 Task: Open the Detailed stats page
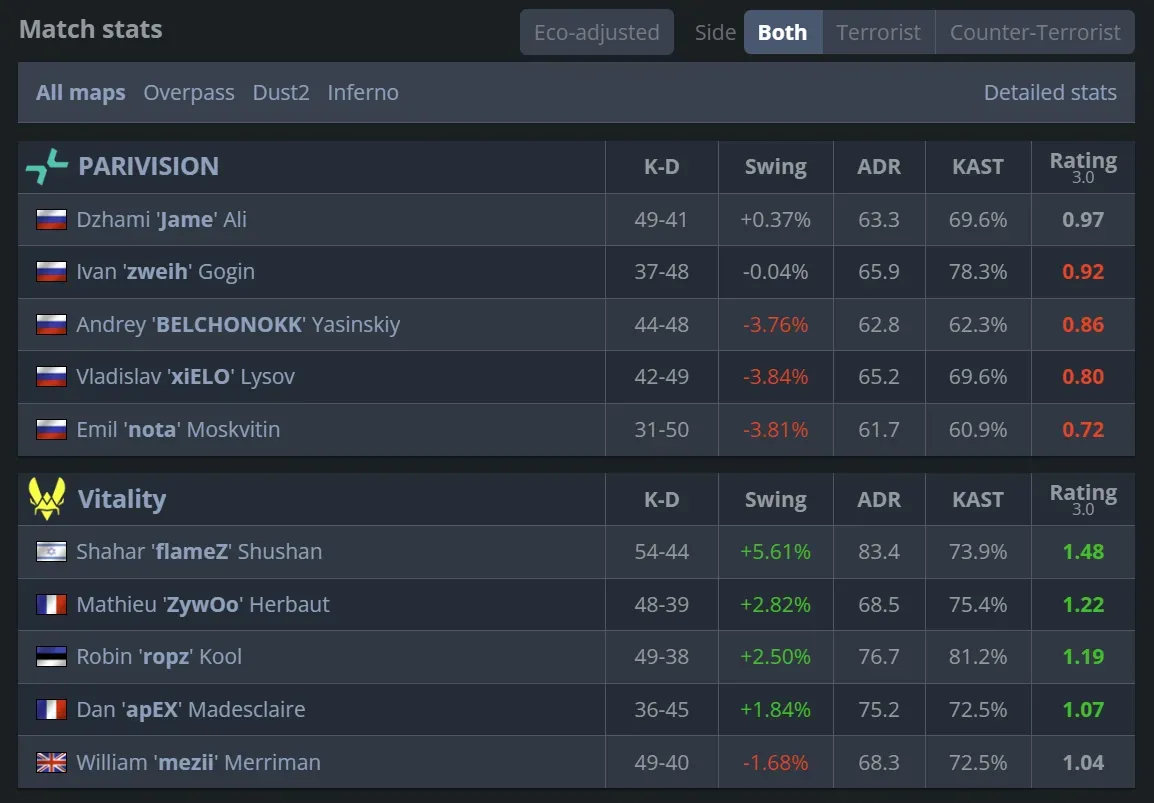pos(1050,92)
